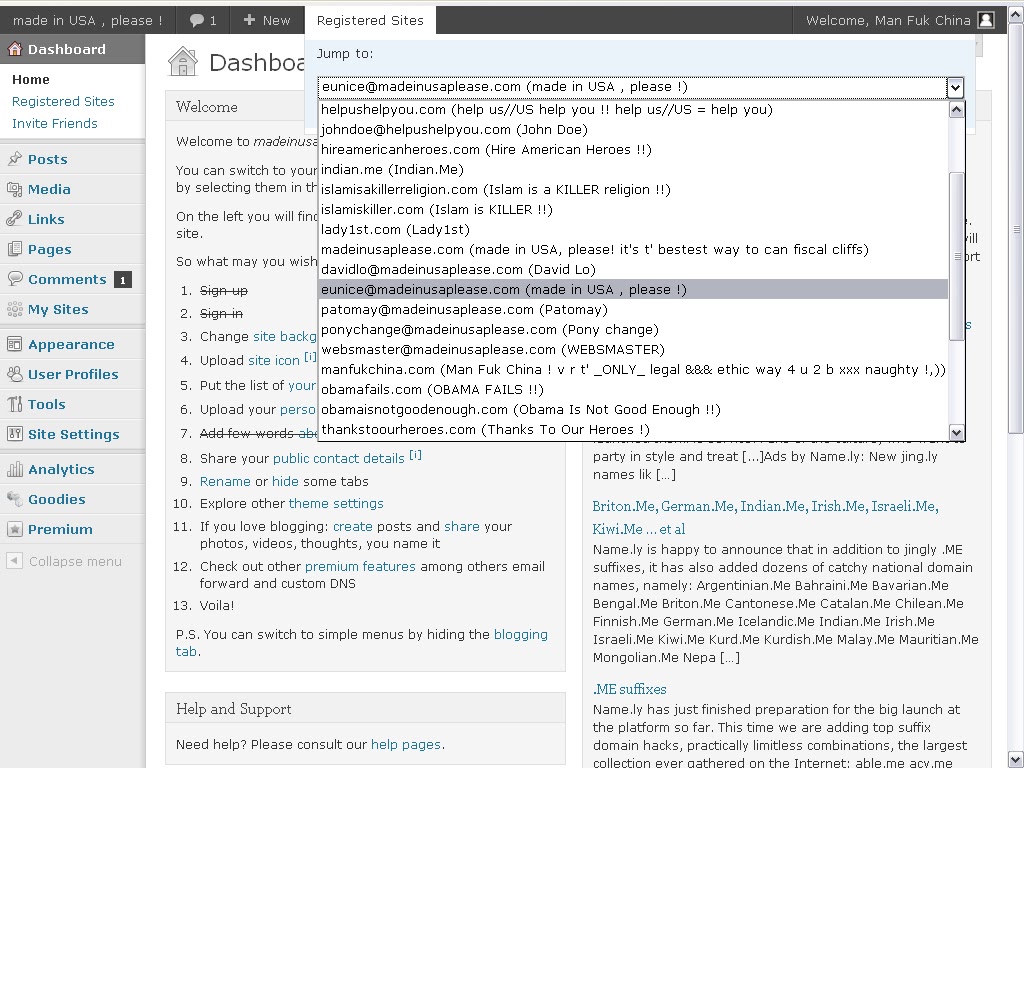The width and height of the screenshot is (1024, 999).
Task: Click the dropdown list scroll down arrow
Action: (957, 432)
